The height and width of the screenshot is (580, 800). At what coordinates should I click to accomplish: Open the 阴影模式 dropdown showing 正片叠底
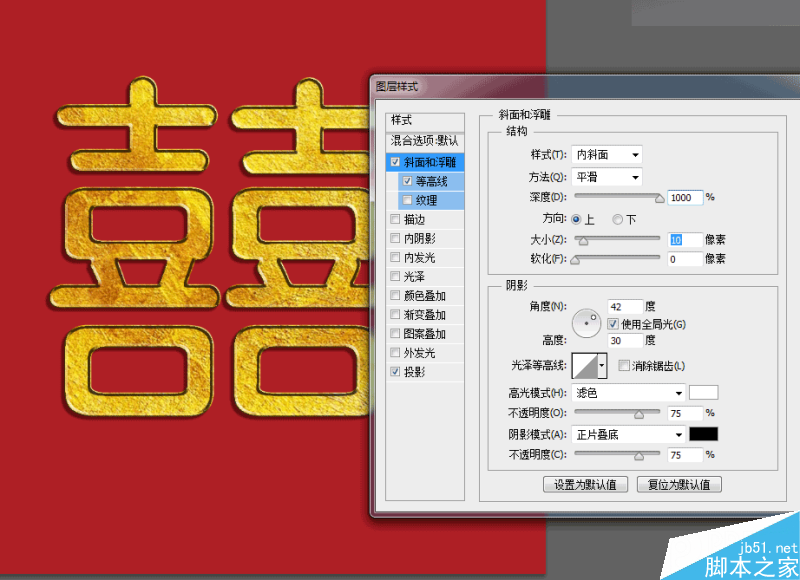[x=627, y=434]
